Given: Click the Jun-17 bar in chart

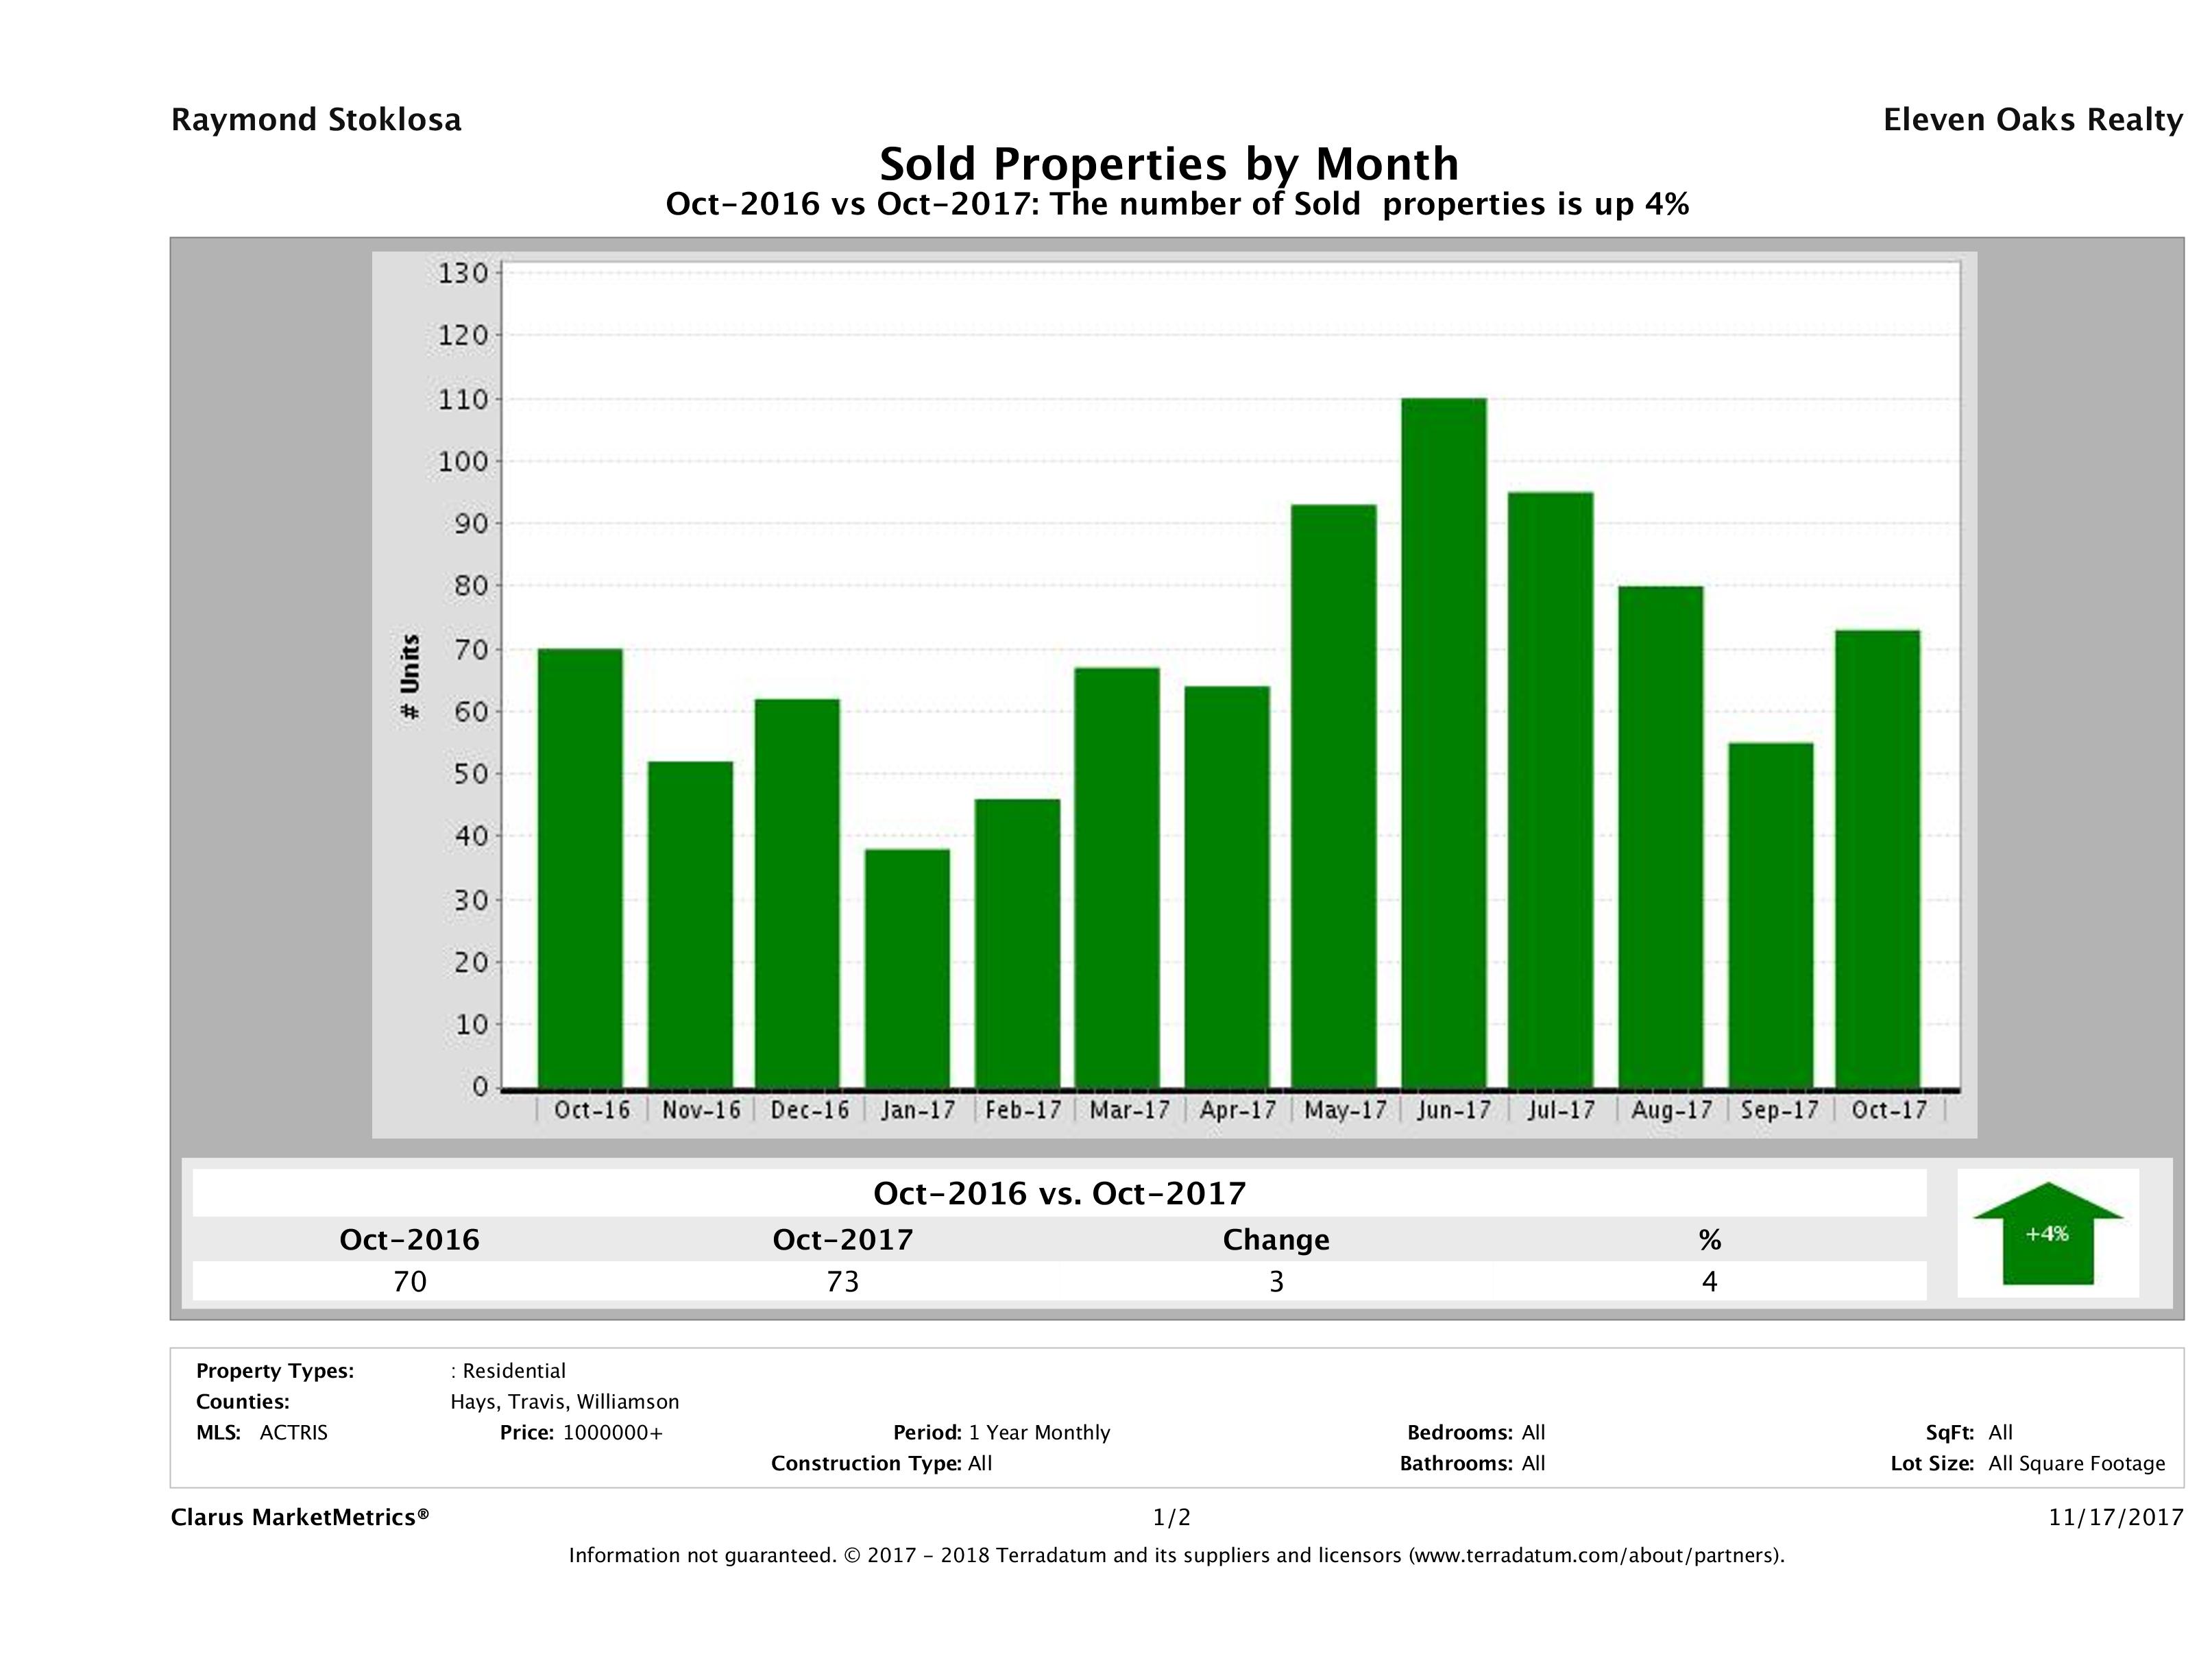Looking at the screenshot, I should tap(1443, 742).
